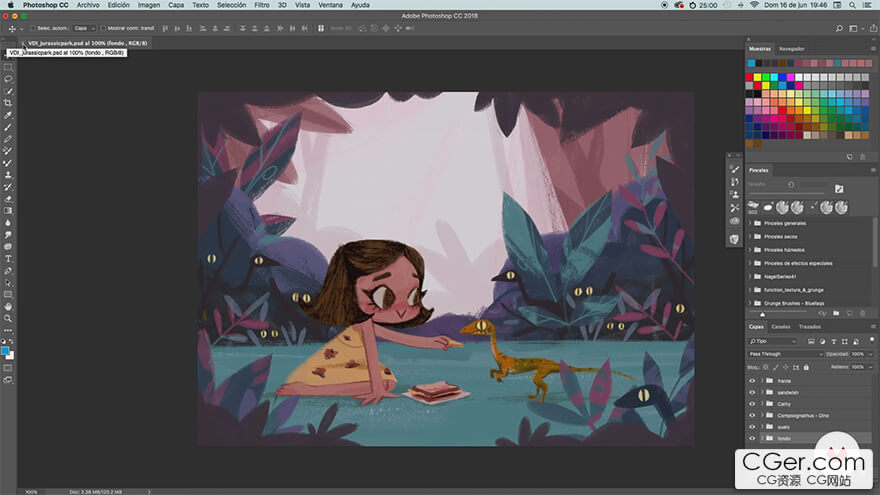This screenshot has height=495, width=880.
Task: Change screen mode from toolbar bottom
Action: [x=8, y=380]
